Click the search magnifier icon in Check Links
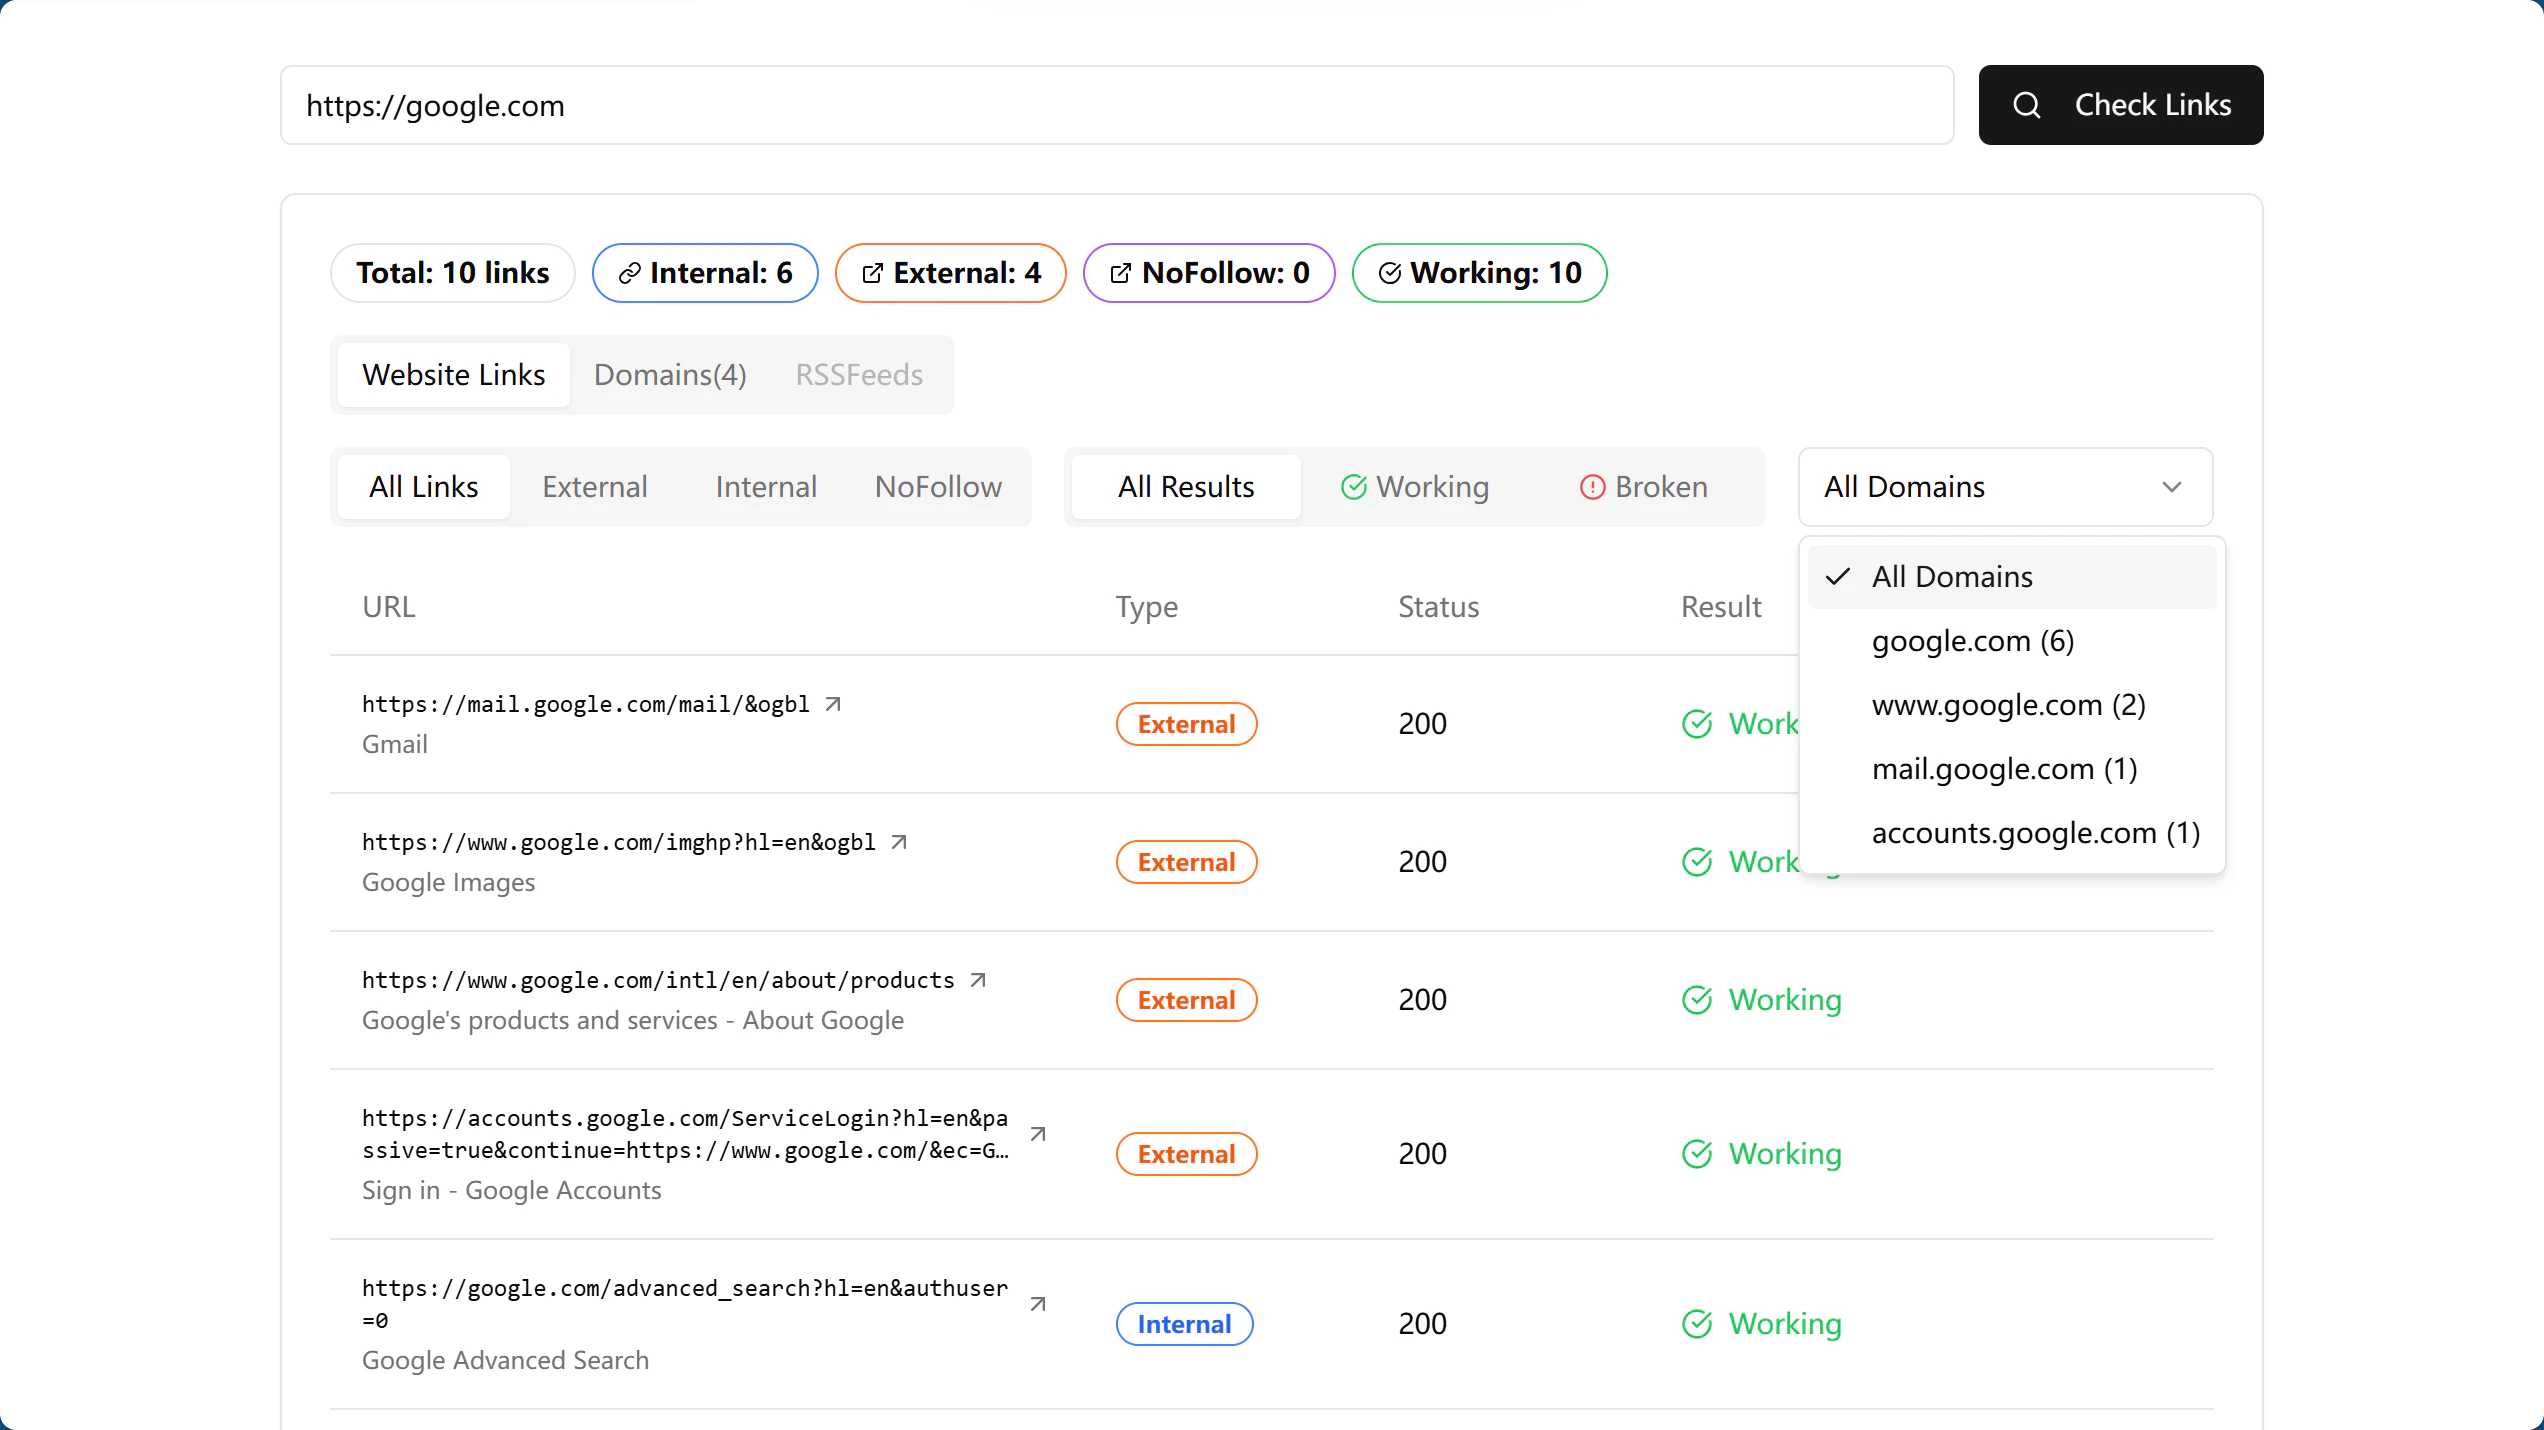 pyautogui.click(x=2026, y=105)
